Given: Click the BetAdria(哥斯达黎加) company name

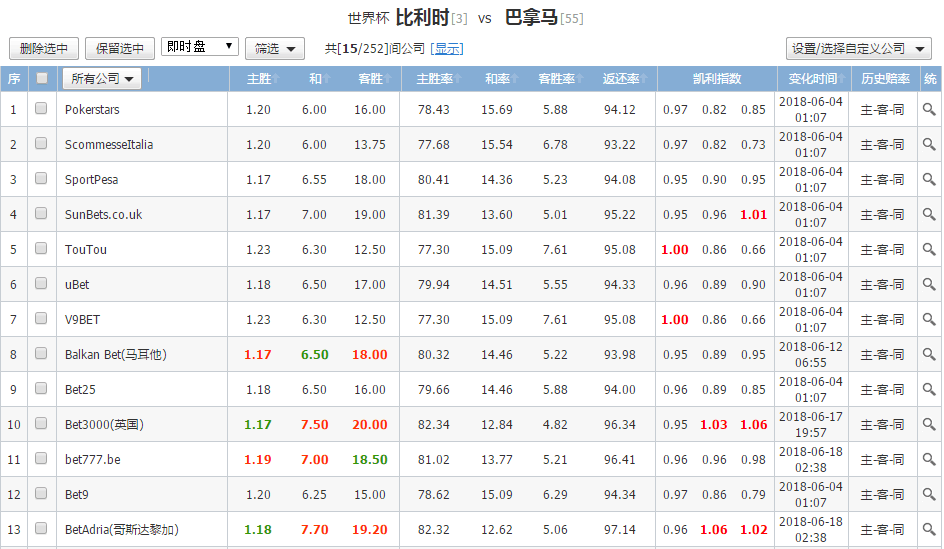Looking at the screenshot, I should coord(122,530).
